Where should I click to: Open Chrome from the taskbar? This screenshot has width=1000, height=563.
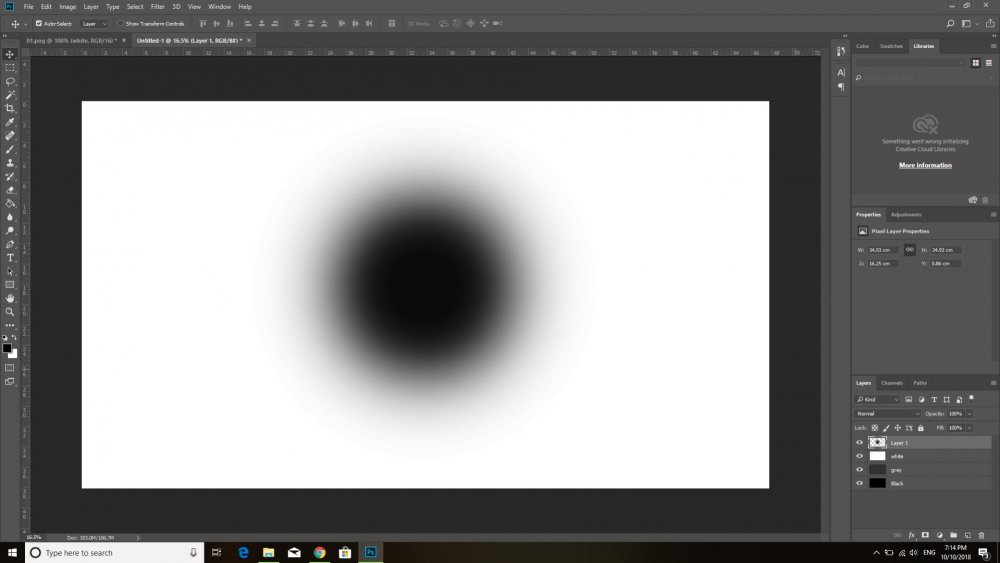(x=319, y=552)
